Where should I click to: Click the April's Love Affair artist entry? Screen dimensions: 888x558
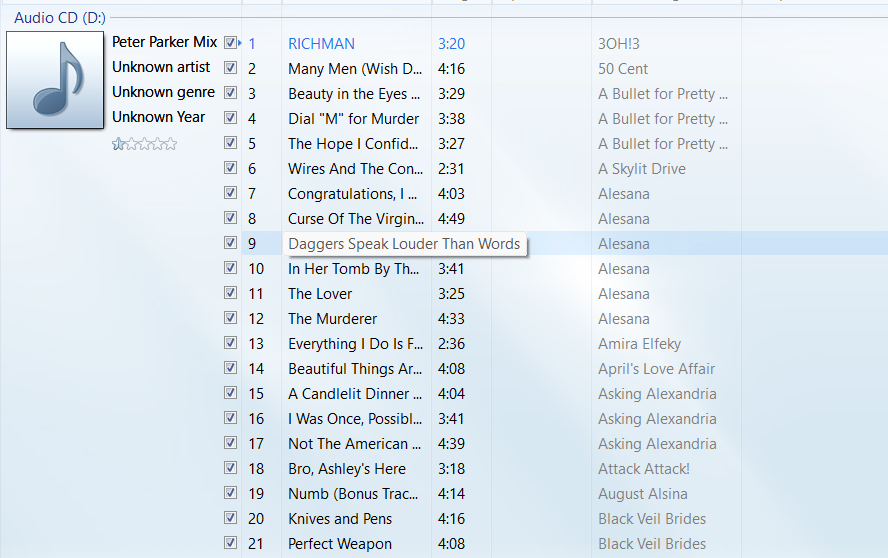click(x=656, y=369)
